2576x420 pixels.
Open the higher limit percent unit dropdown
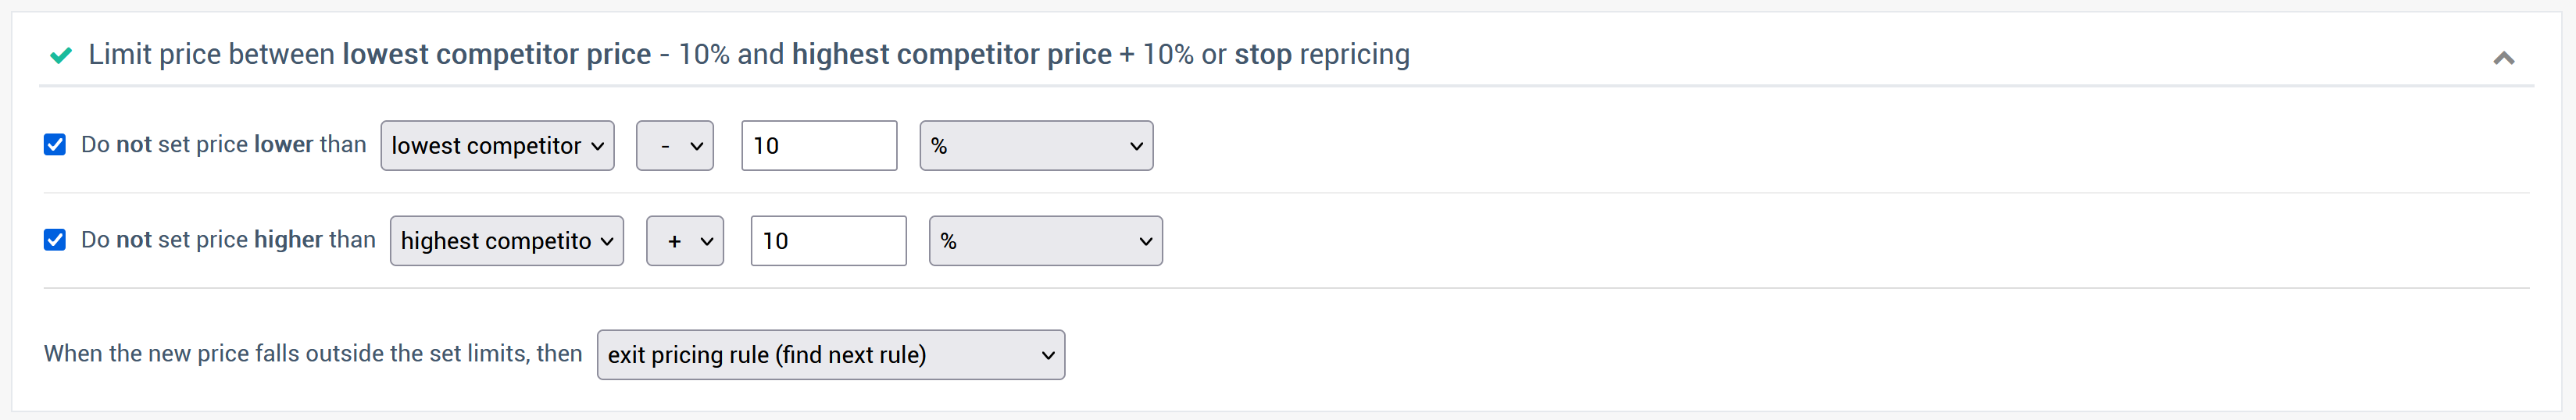click(x=1045, y=241)
